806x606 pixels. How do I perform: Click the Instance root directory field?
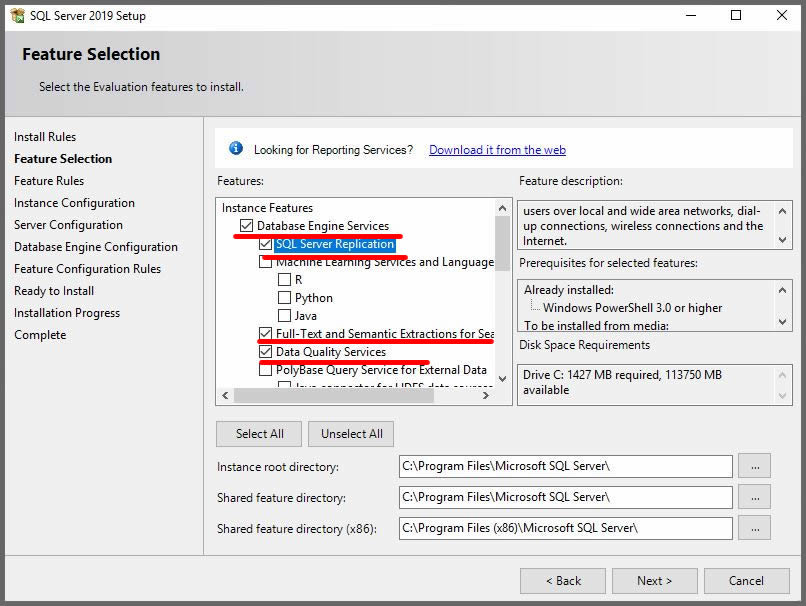(x=565, y=467)
